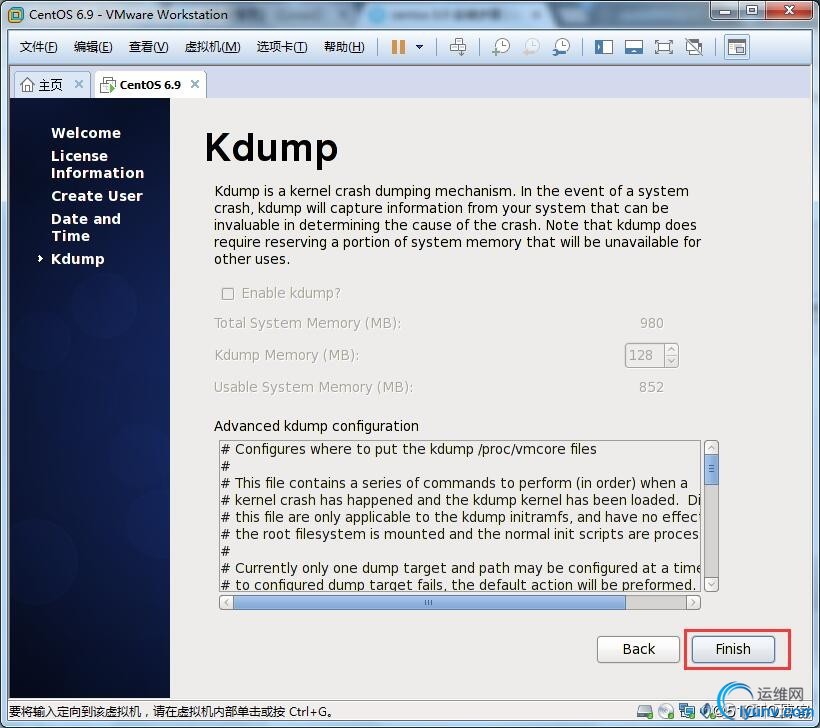Switch to Unity mode icon
The image size is (820, 728).
pos(694,47)
